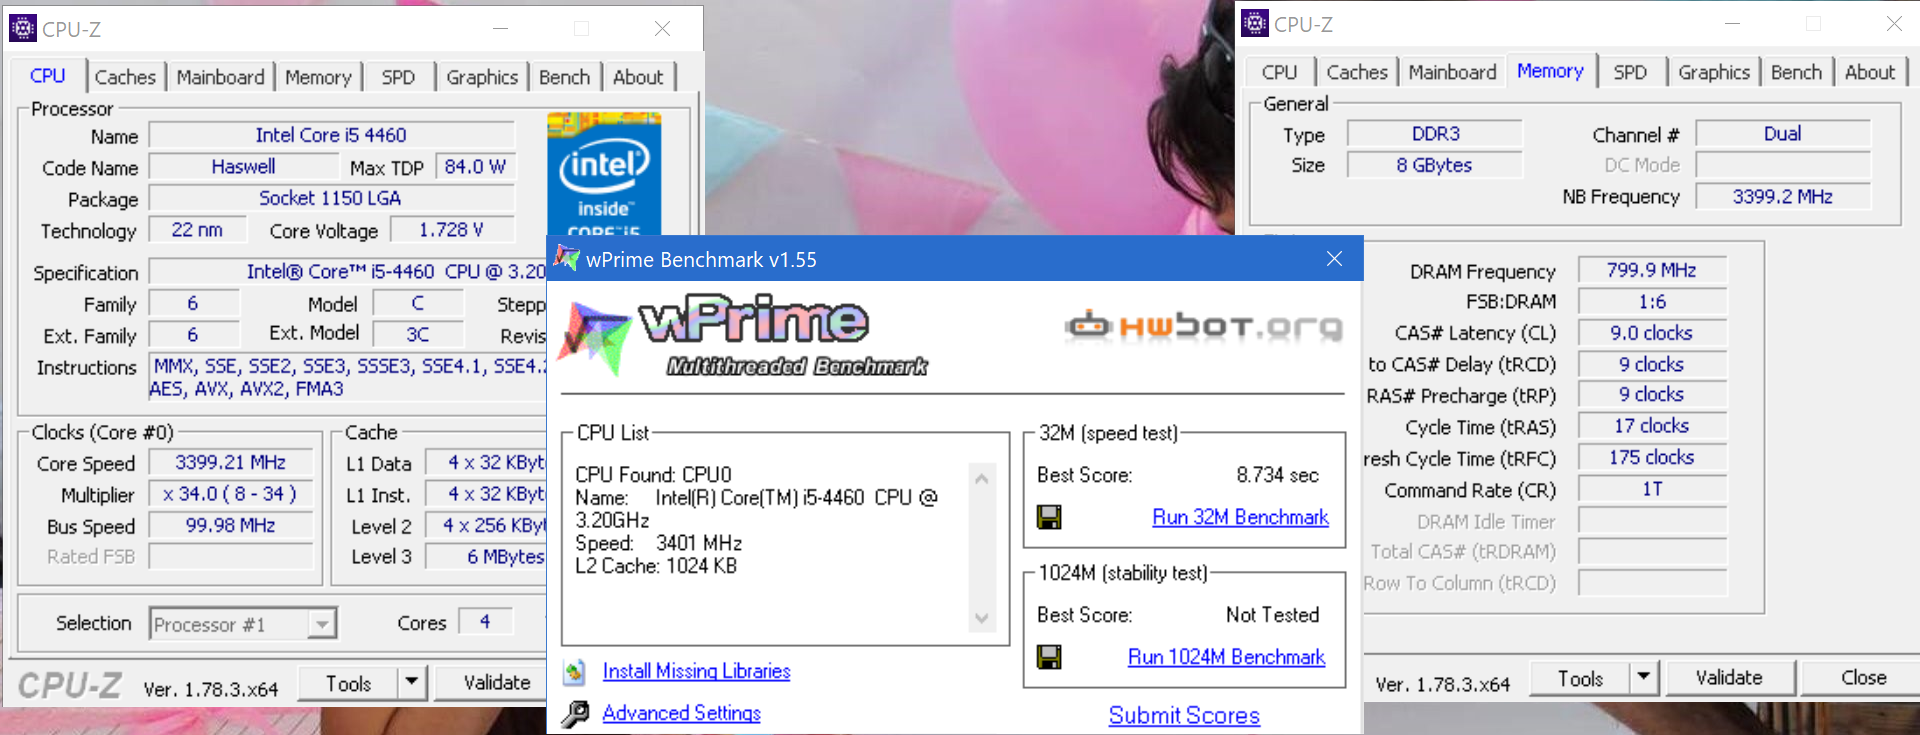Click the memory Size 8 GBytes value
The width and height of the screenshot is (1920, 735).
point(1435,165)
